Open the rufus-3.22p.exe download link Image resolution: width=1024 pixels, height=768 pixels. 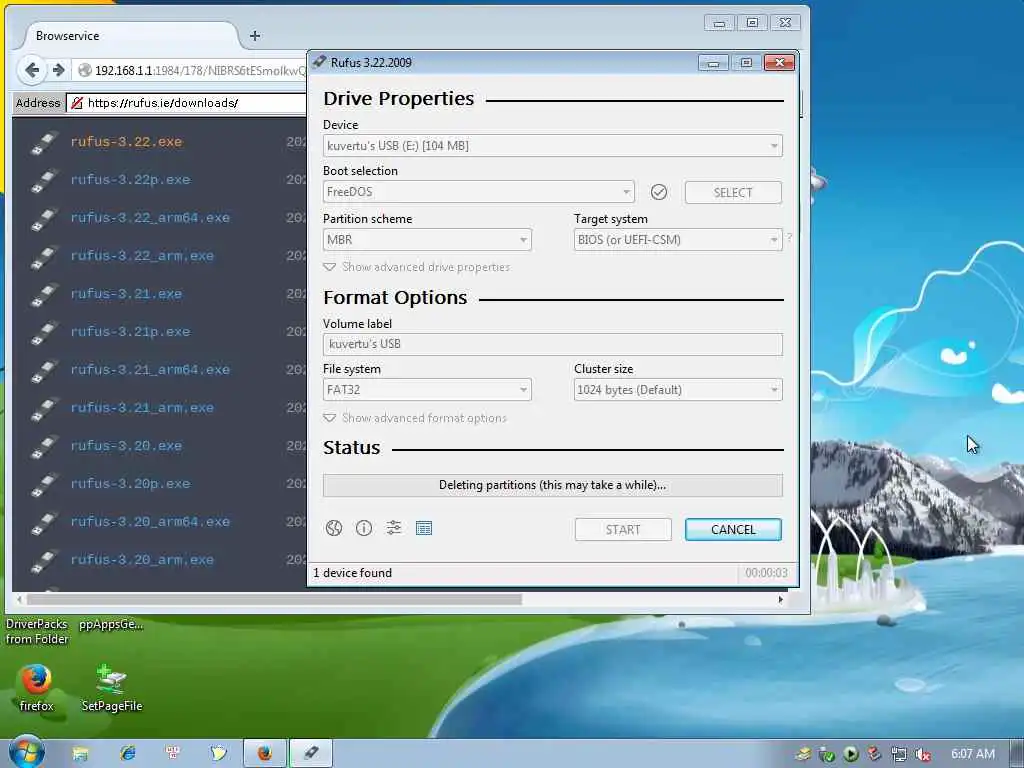pos(131,180)
